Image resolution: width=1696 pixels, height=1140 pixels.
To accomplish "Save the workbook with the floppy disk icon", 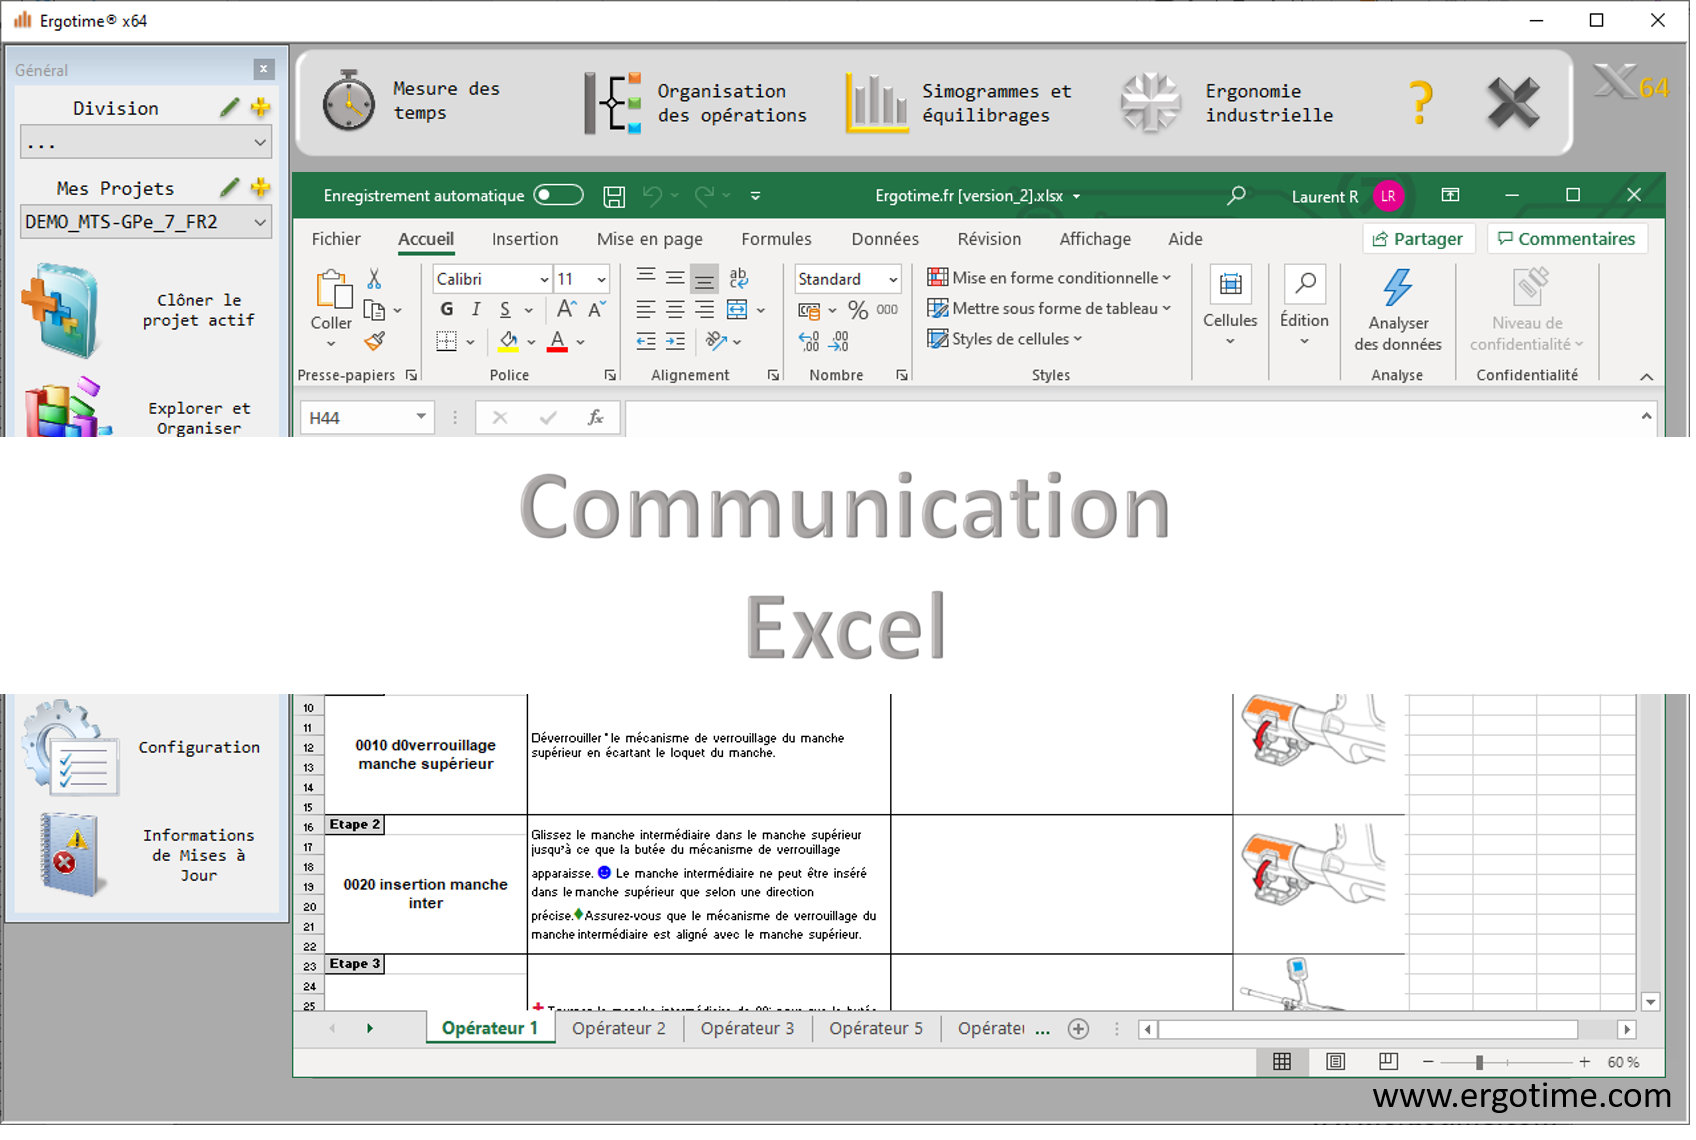I will [x=614, y=196].
